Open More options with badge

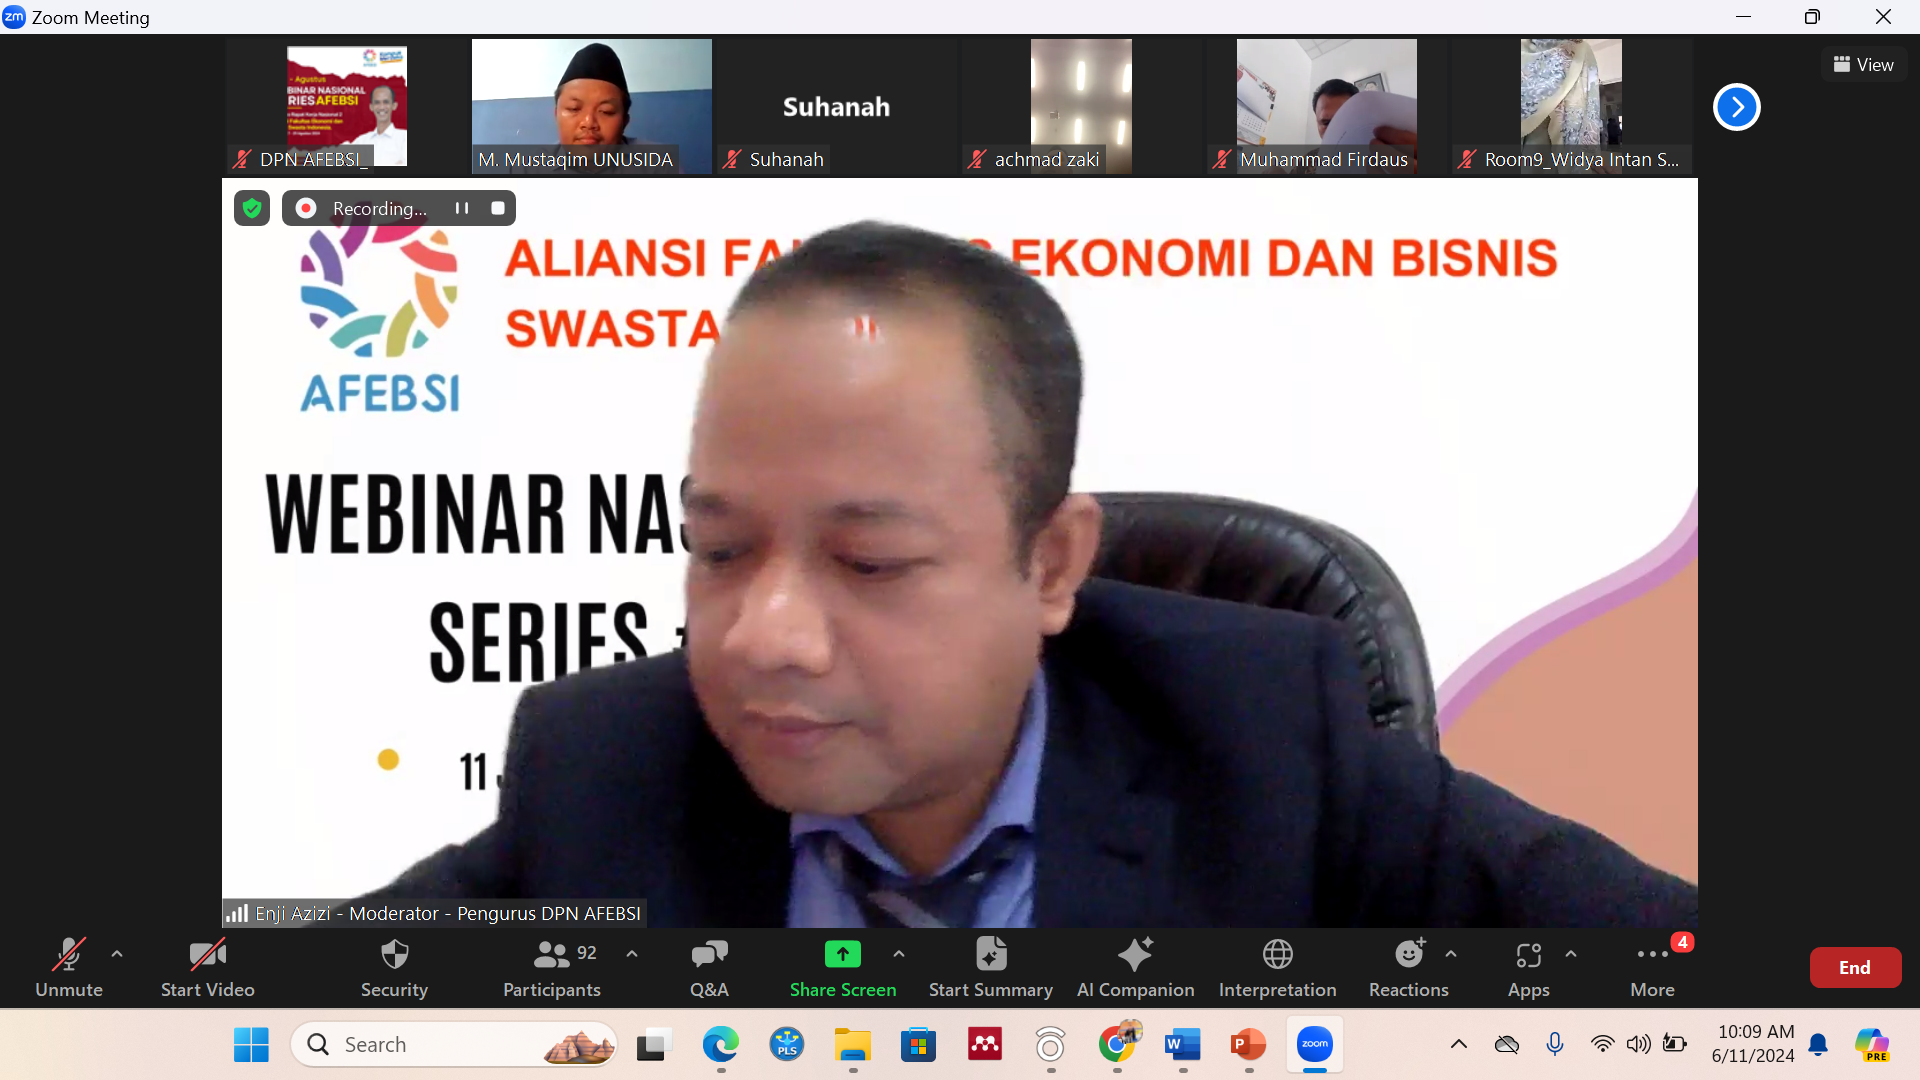click(1652, 967)
